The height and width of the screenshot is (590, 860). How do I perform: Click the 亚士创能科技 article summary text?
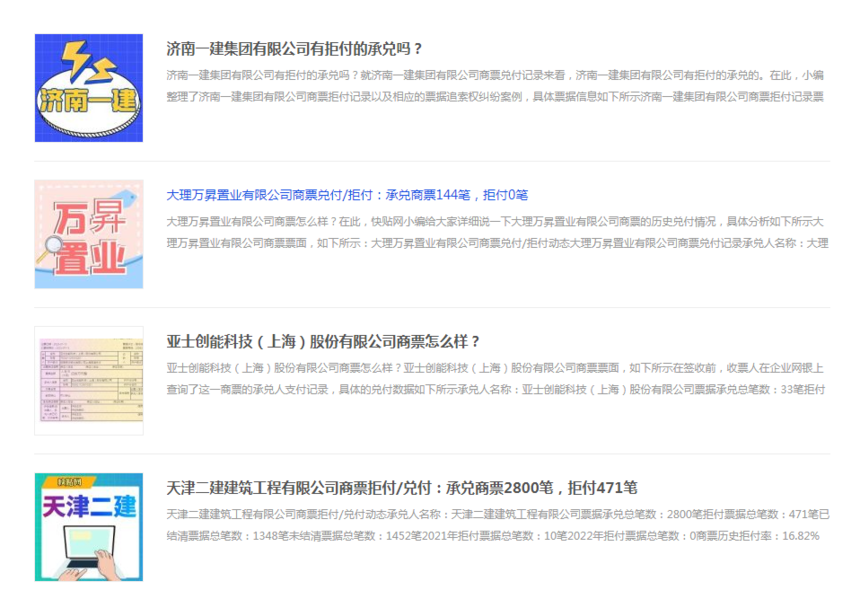click(x=496, y=379)
